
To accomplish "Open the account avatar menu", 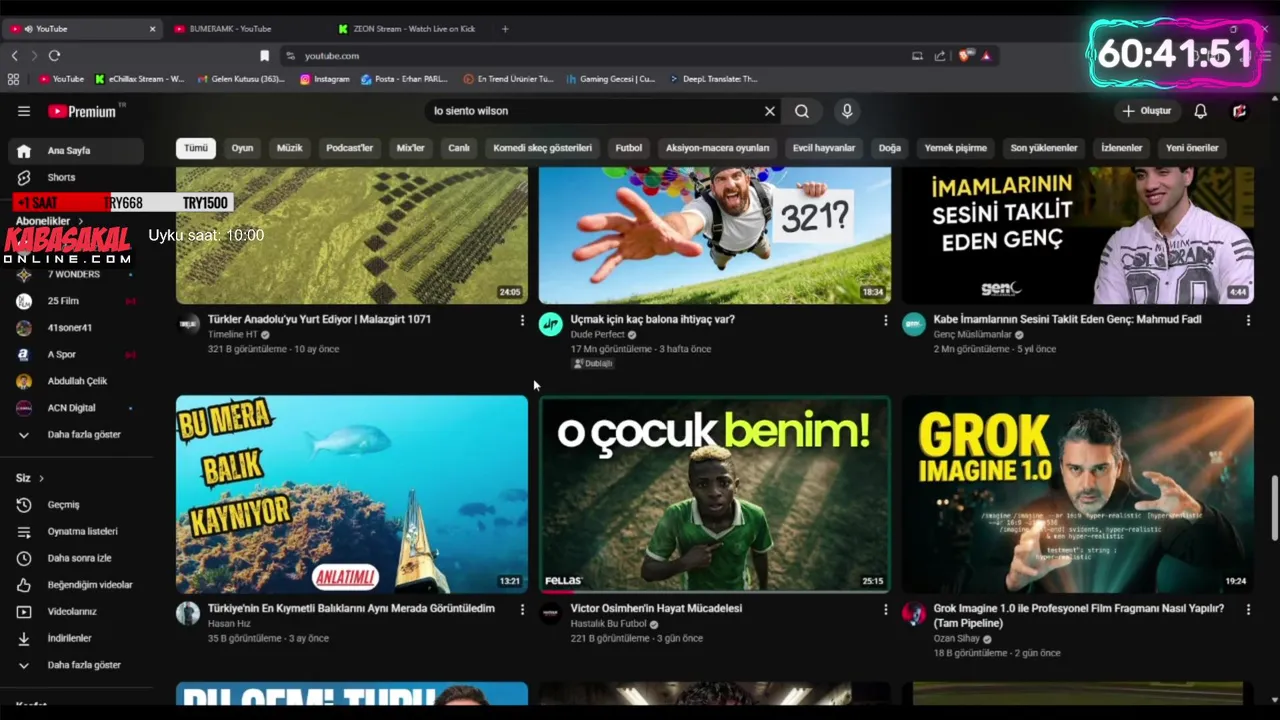I will (x=1240, y=111).
